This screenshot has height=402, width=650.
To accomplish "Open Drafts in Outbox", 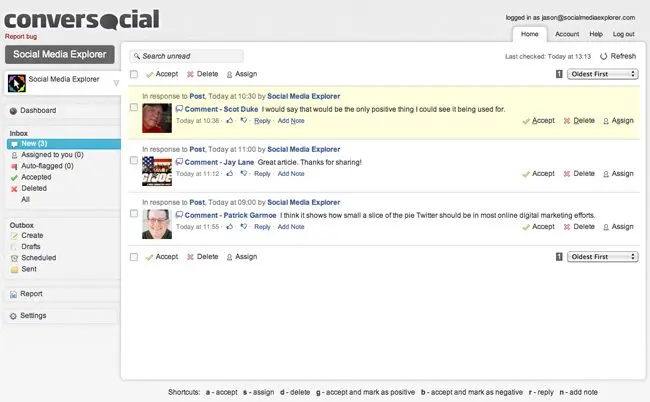I will 31,247.
